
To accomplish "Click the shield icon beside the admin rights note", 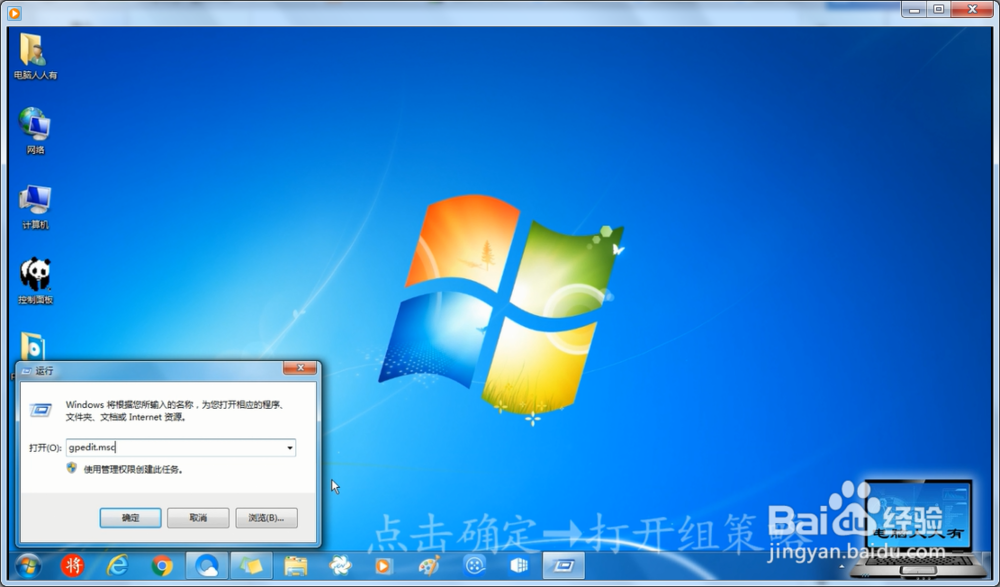I will pos(72,468).
